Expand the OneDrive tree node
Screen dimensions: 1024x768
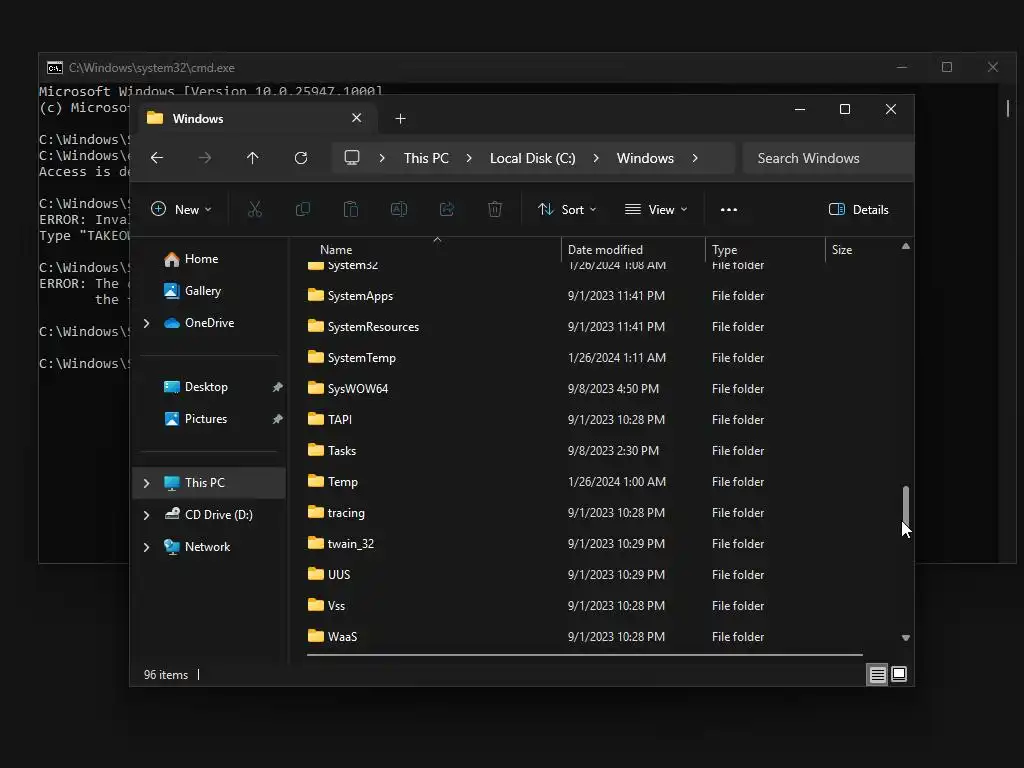(x=146, y=323)
